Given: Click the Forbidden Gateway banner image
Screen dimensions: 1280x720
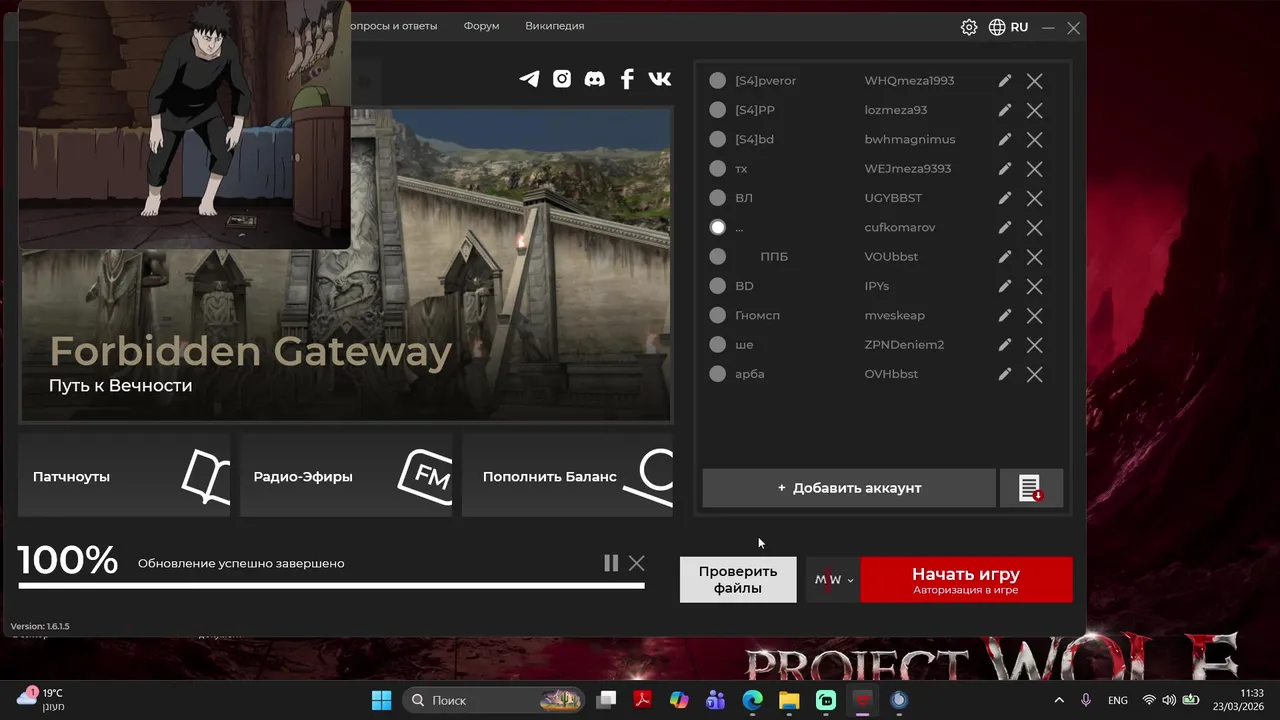Looking at the screenshot, I should click(x=347, y=265).
